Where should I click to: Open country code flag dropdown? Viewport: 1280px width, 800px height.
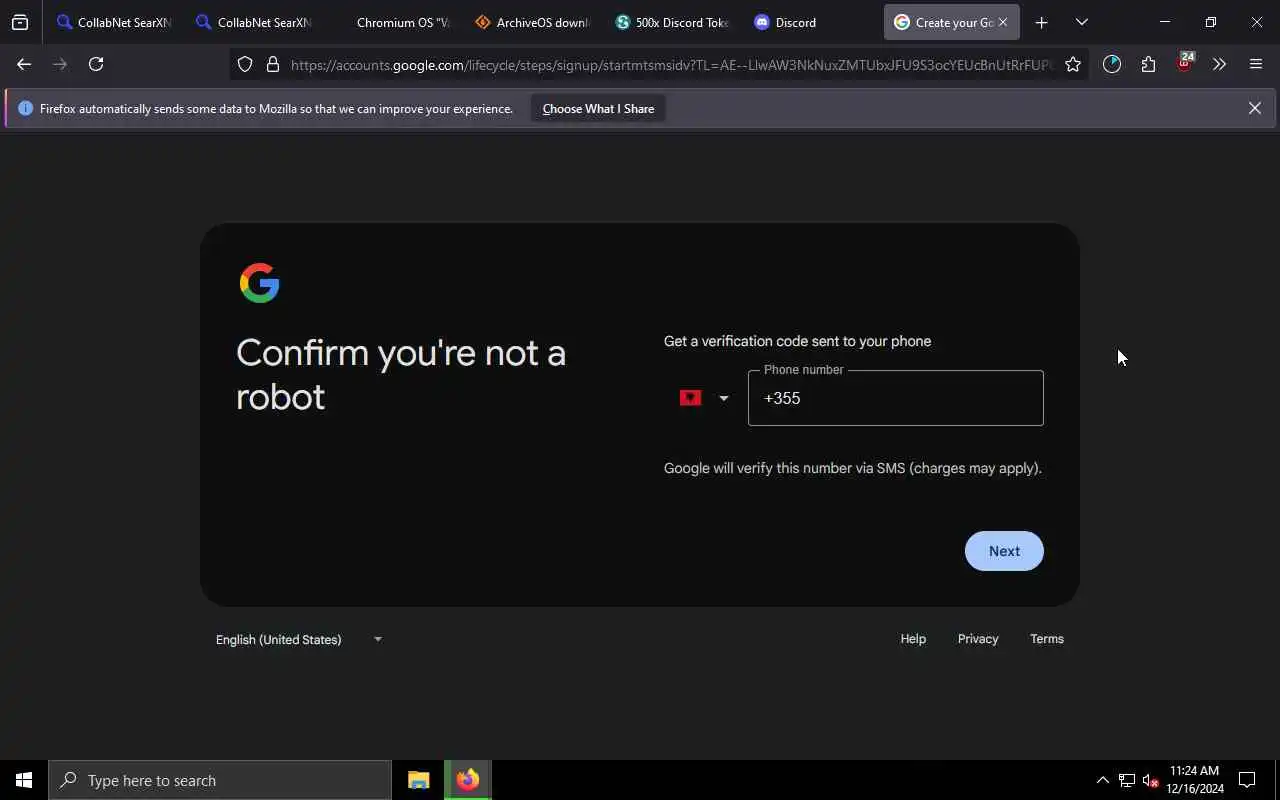click(704, 398)
